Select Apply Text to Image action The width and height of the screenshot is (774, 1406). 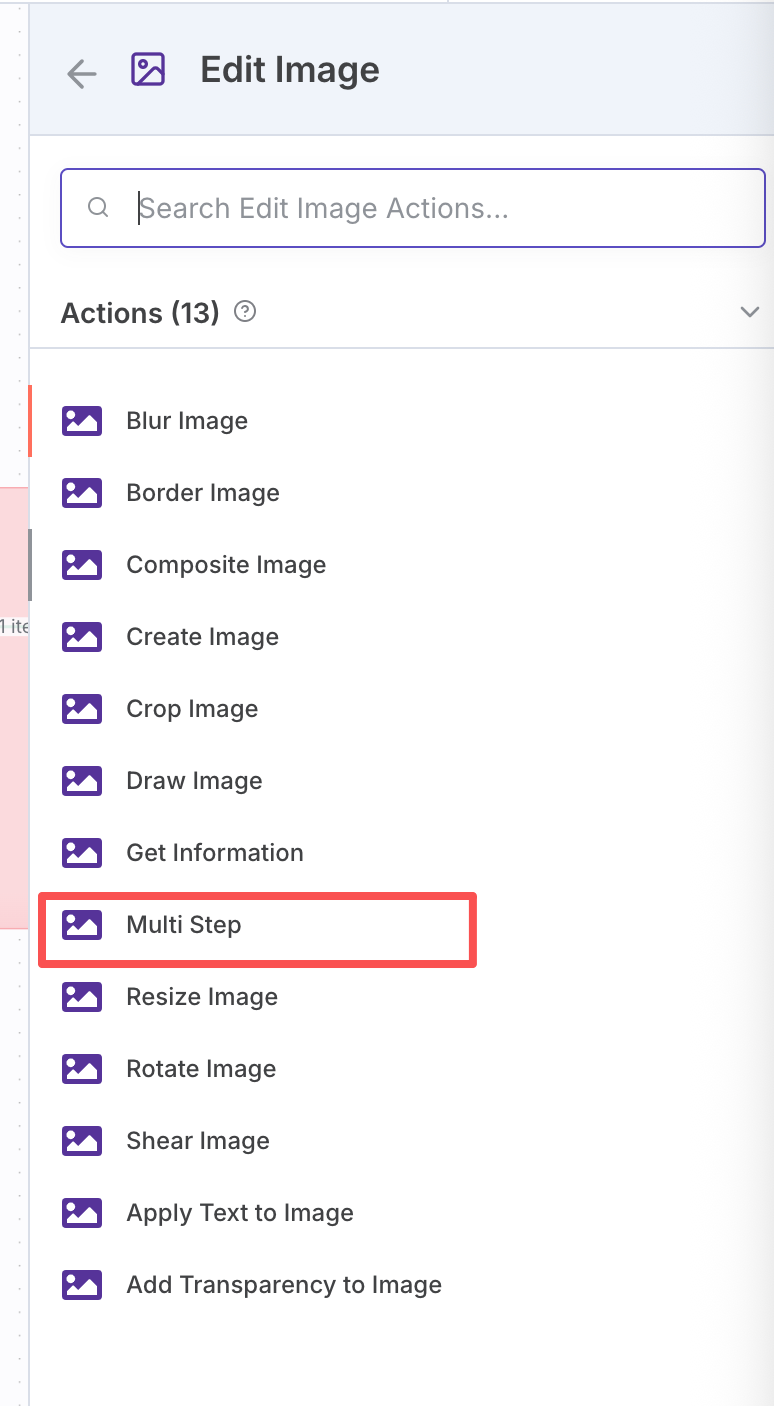click(400, 1213)
